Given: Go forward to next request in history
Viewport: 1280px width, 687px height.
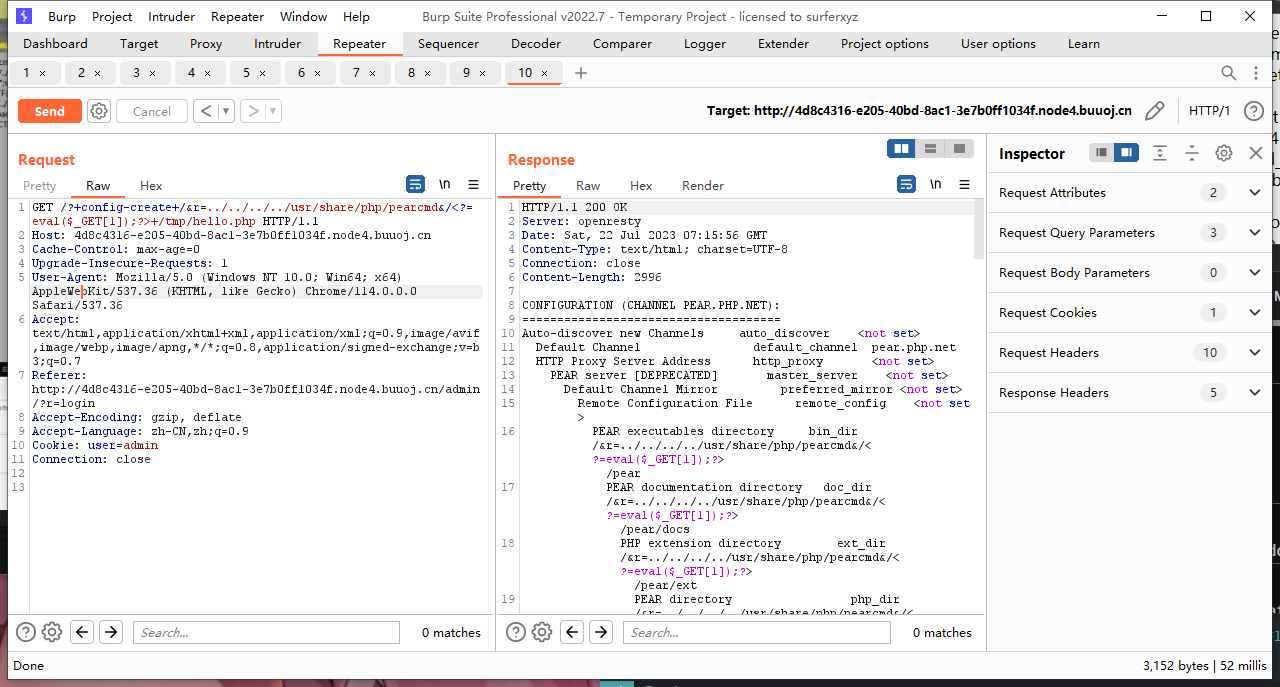Looking at the screenshot, I should pyautogui.click(x=253, y=111).
